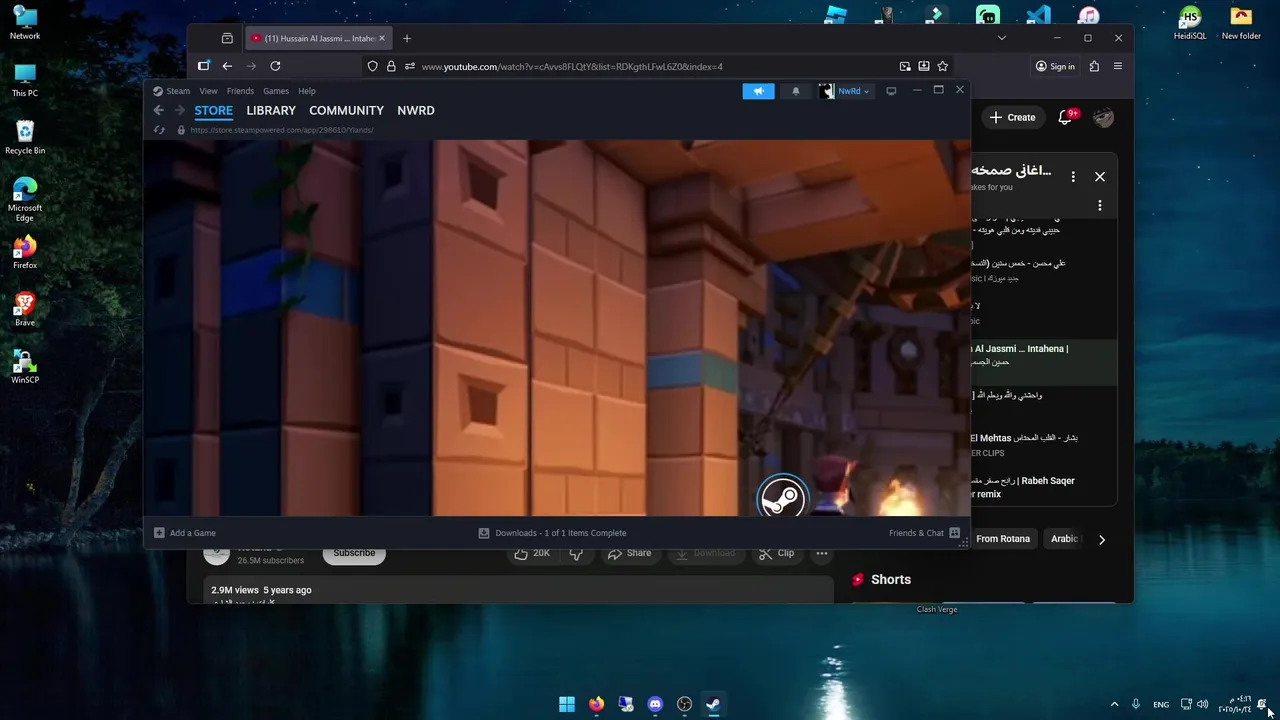Open the NWRD profile tab in Steam

tap(415, 110)
